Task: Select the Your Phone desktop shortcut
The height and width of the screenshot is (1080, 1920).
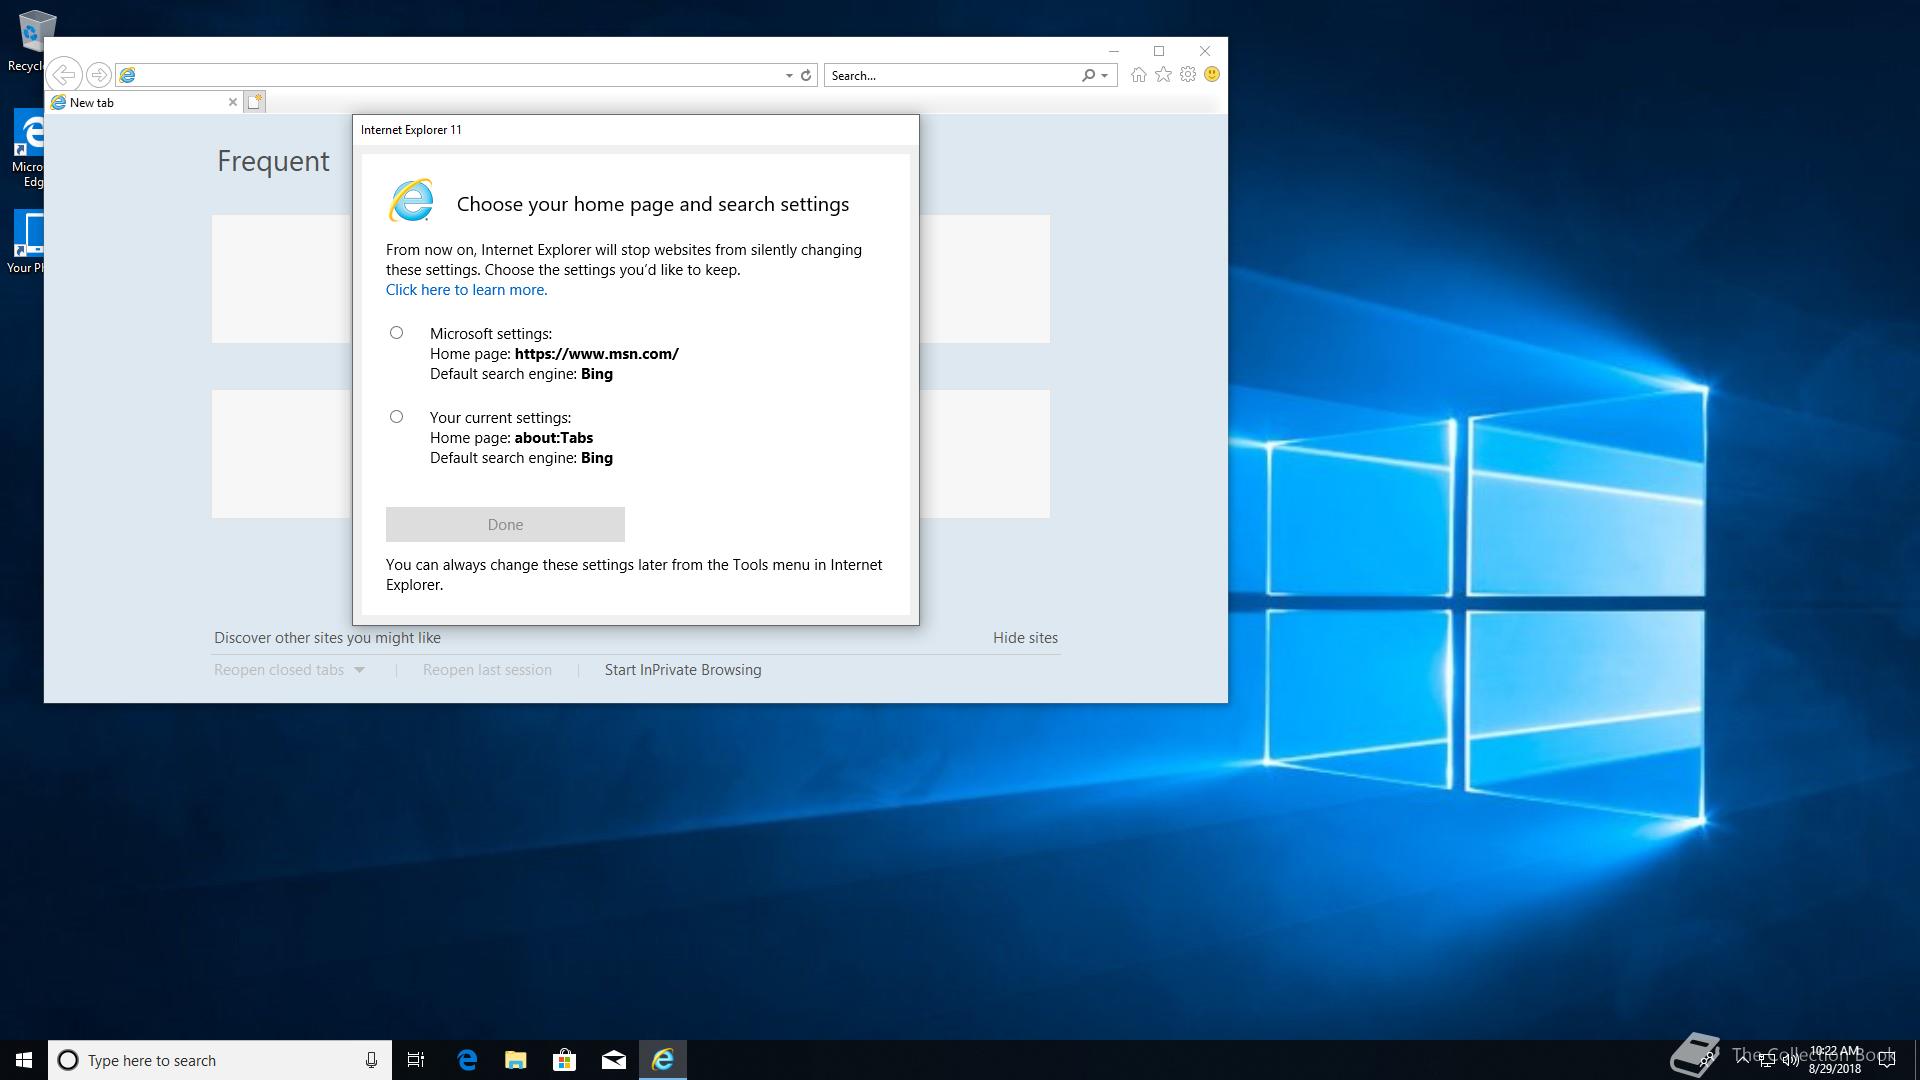Action: (x=28, y=241)
